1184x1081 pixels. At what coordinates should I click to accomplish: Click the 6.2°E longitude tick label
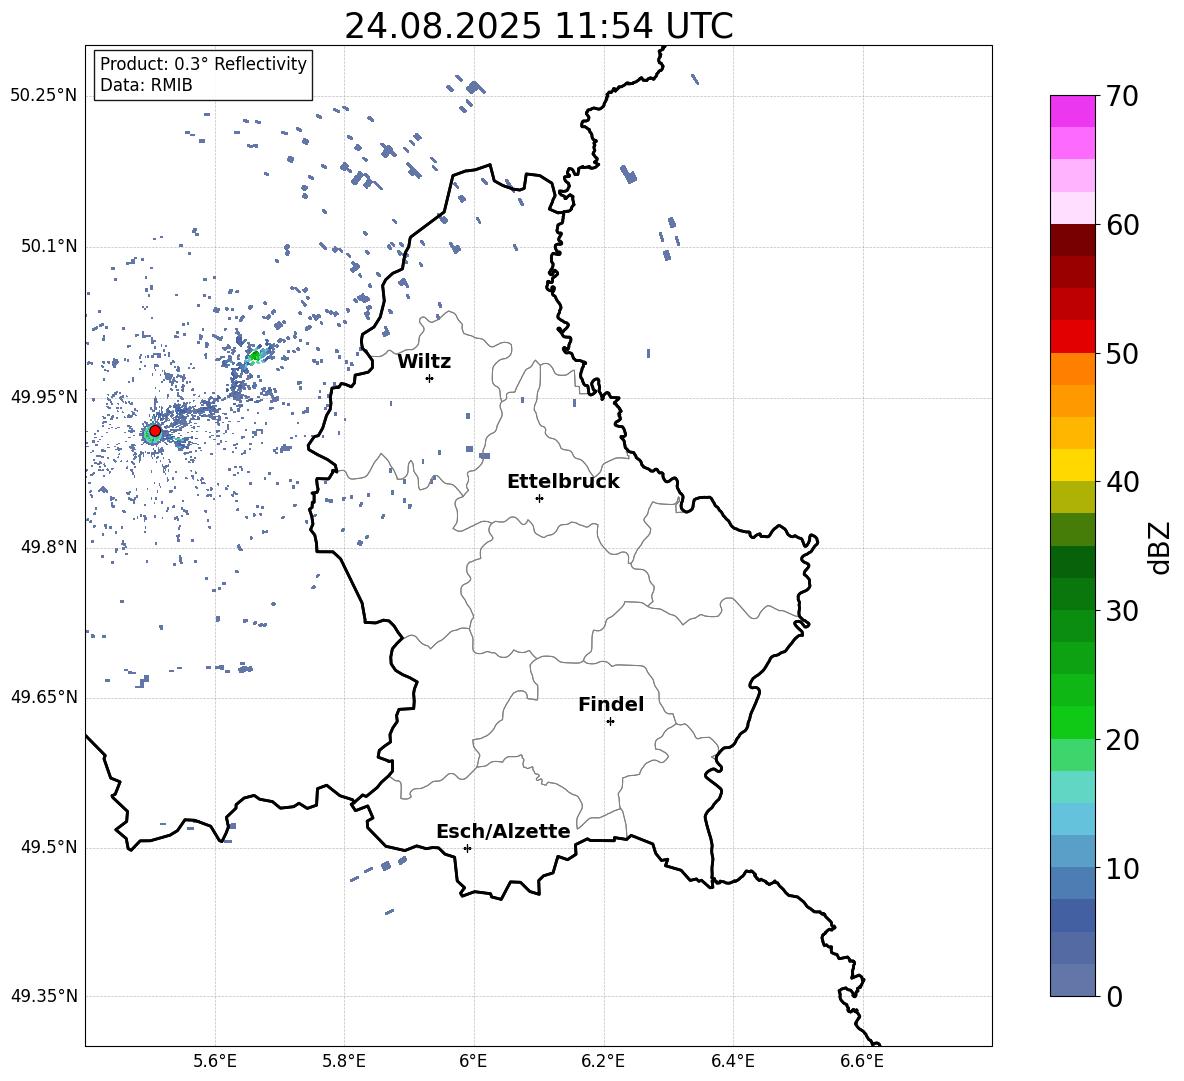coord(603,1061)
